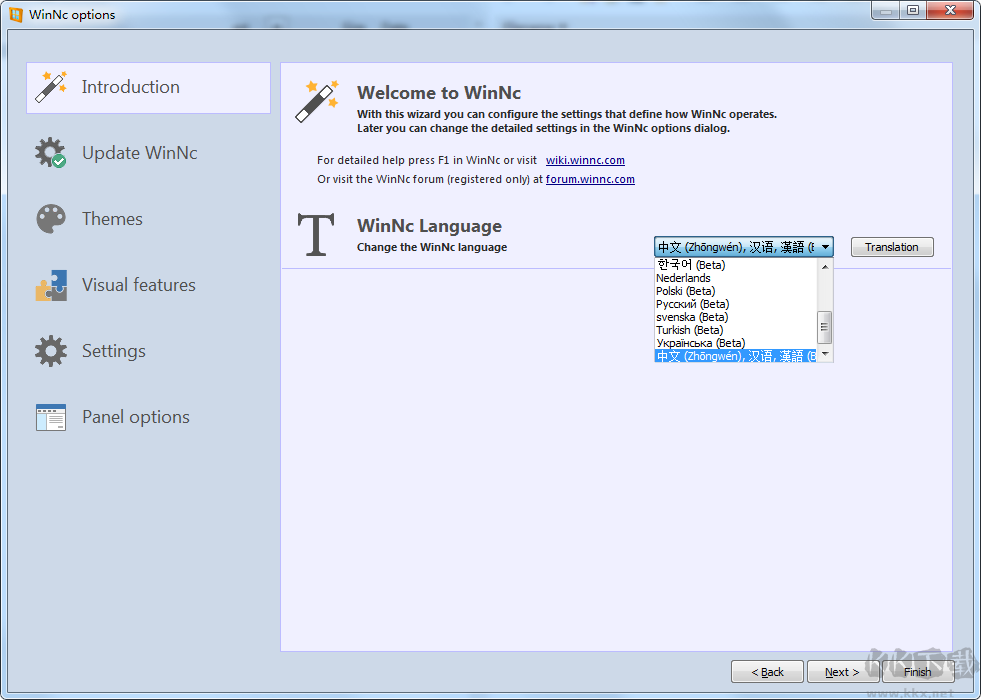Click the large T language icon
Image resolution: width=981 pixels, height=700 pixels.
point(316,235)
